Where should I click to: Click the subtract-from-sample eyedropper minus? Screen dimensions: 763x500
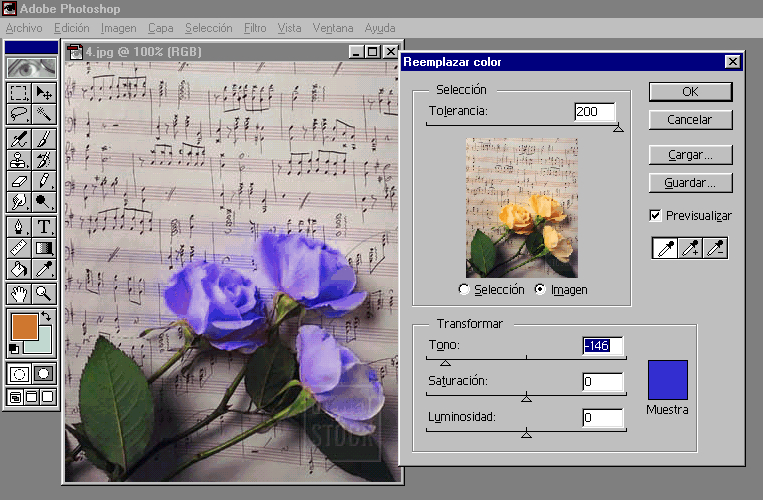click(x=715, y=249)
